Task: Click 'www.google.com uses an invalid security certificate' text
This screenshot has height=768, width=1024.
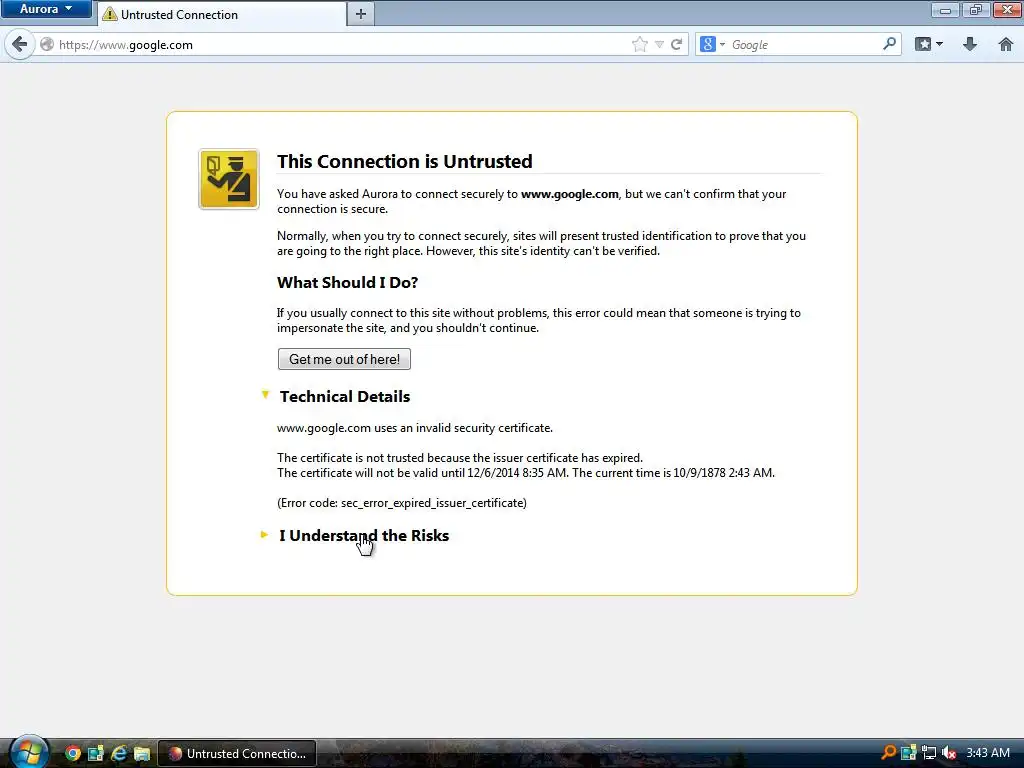Action: (x=415, y=428)
